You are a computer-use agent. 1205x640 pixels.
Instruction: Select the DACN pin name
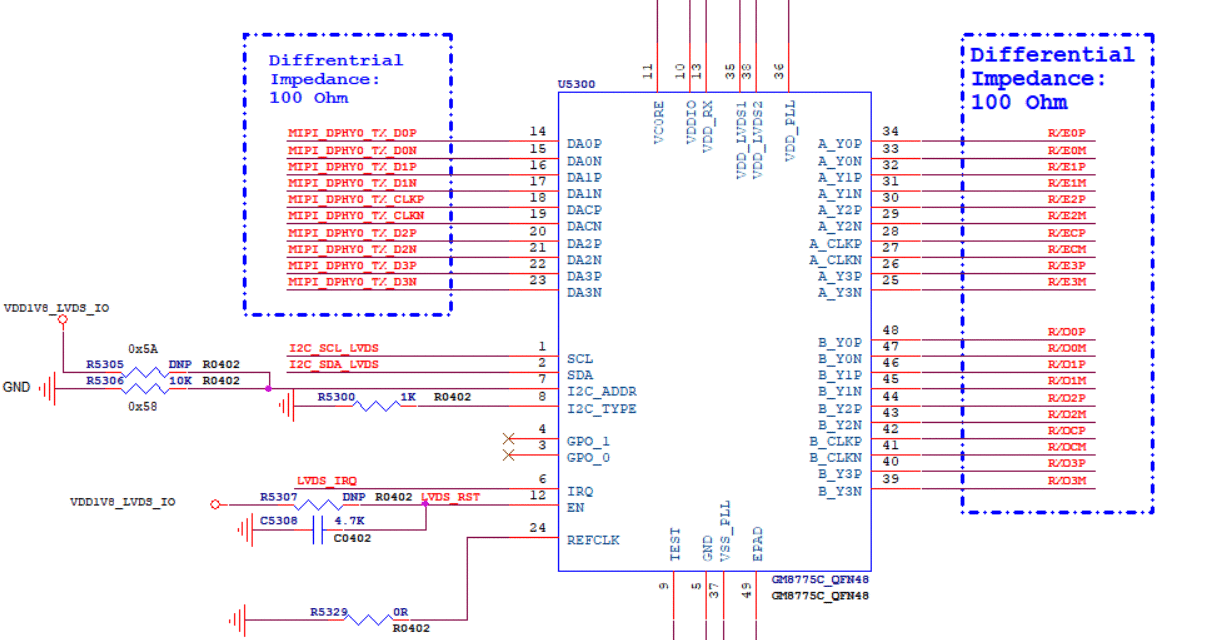[x=584, y=227]
